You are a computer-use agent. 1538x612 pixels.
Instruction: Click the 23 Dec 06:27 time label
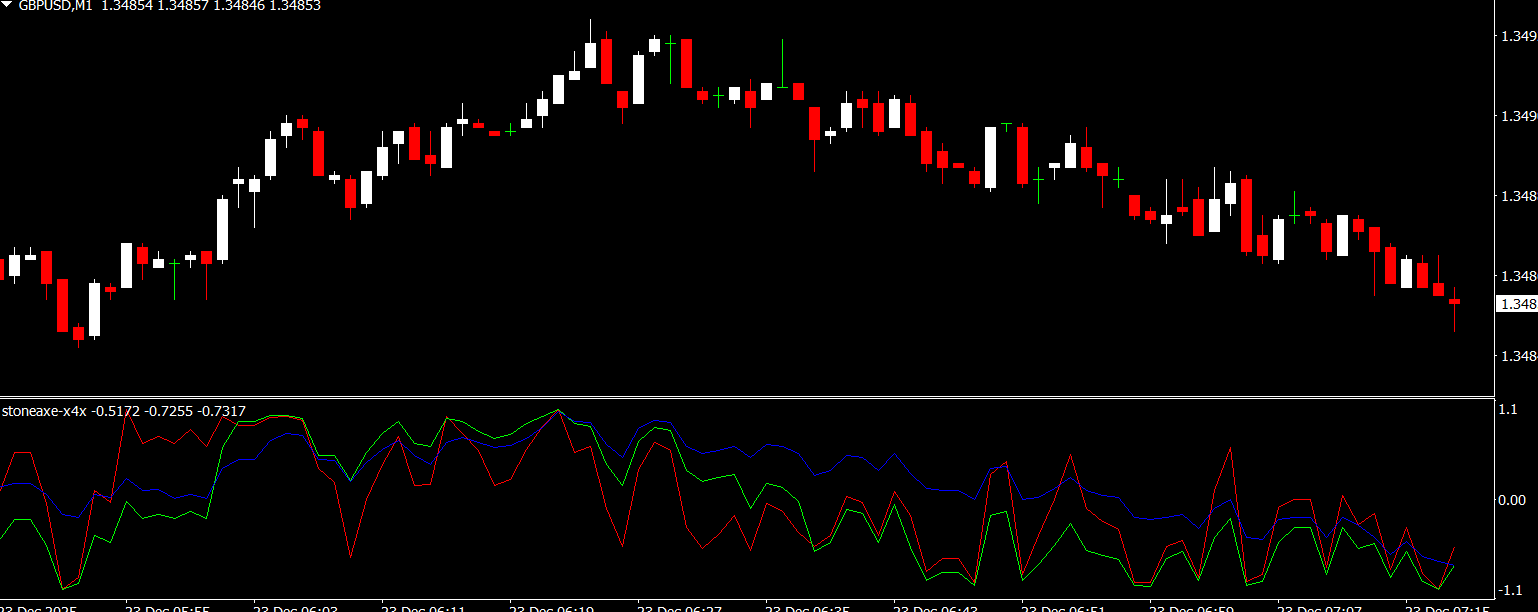click(679, 607)
